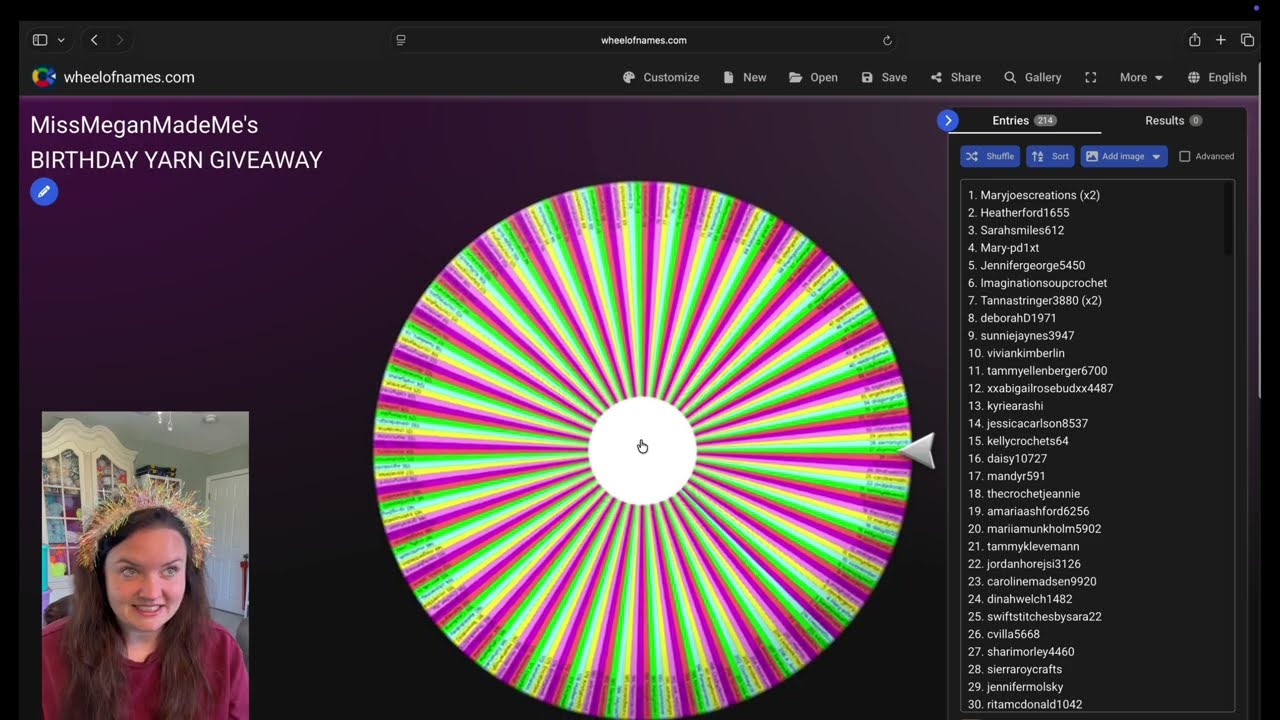Save the current wheel

click(884, 77)
